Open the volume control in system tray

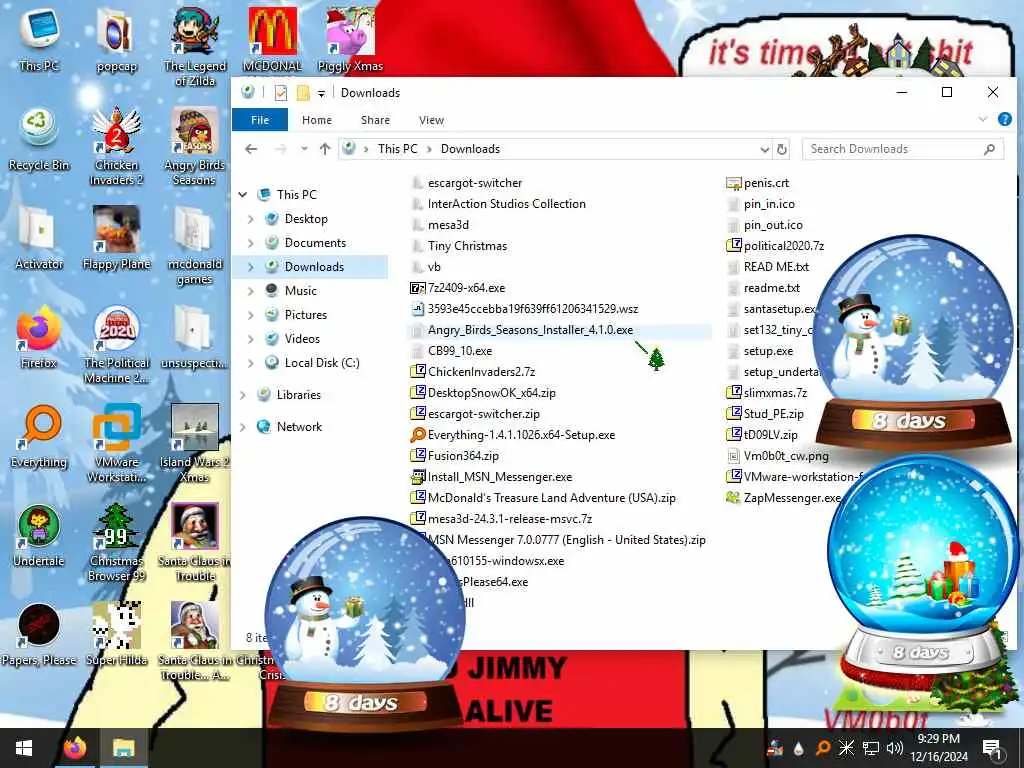pos(895,748)
